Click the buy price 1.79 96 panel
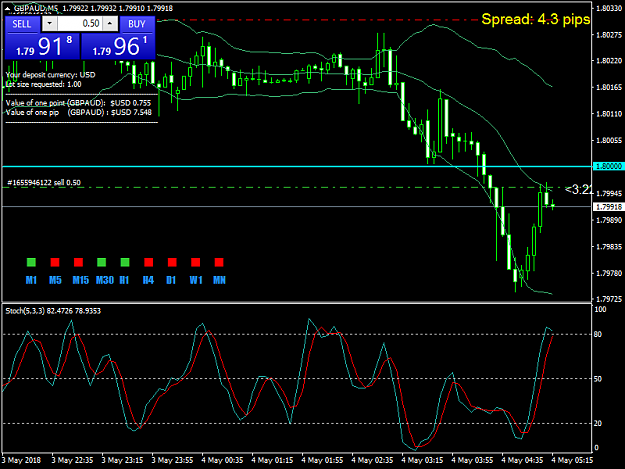This screenshot has height=469, width=625. tap(118, 46)
